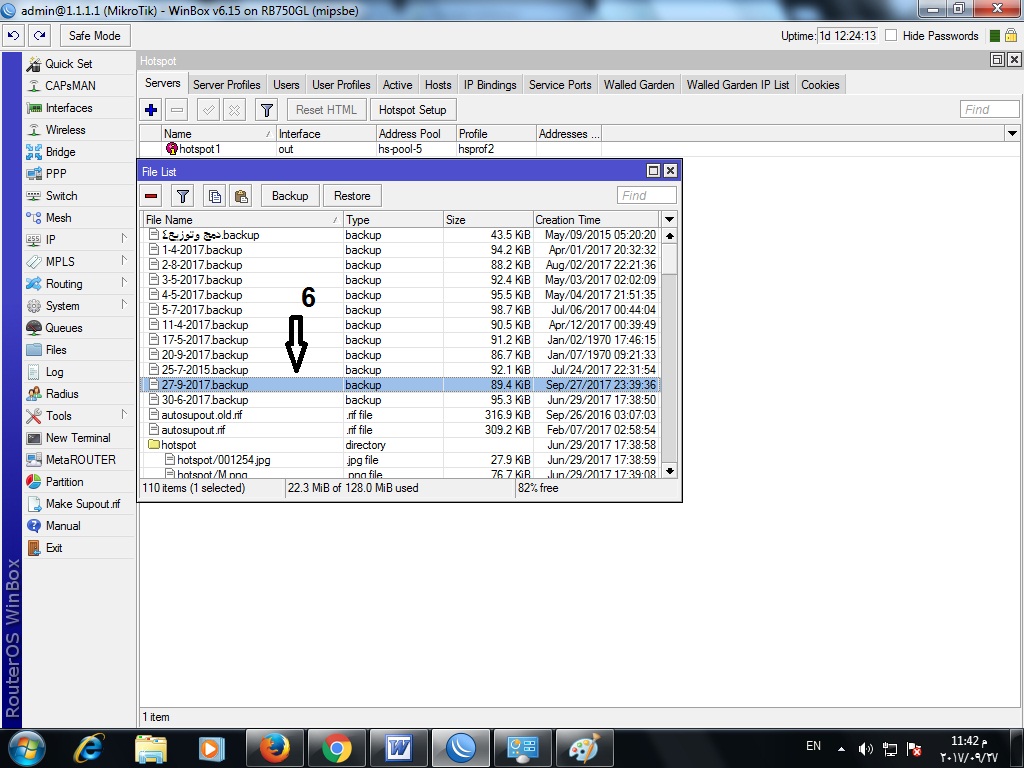Click the File List copy icon
Image resolution: width=1024 pixels, height=768 pixels.
pos(214,196)
